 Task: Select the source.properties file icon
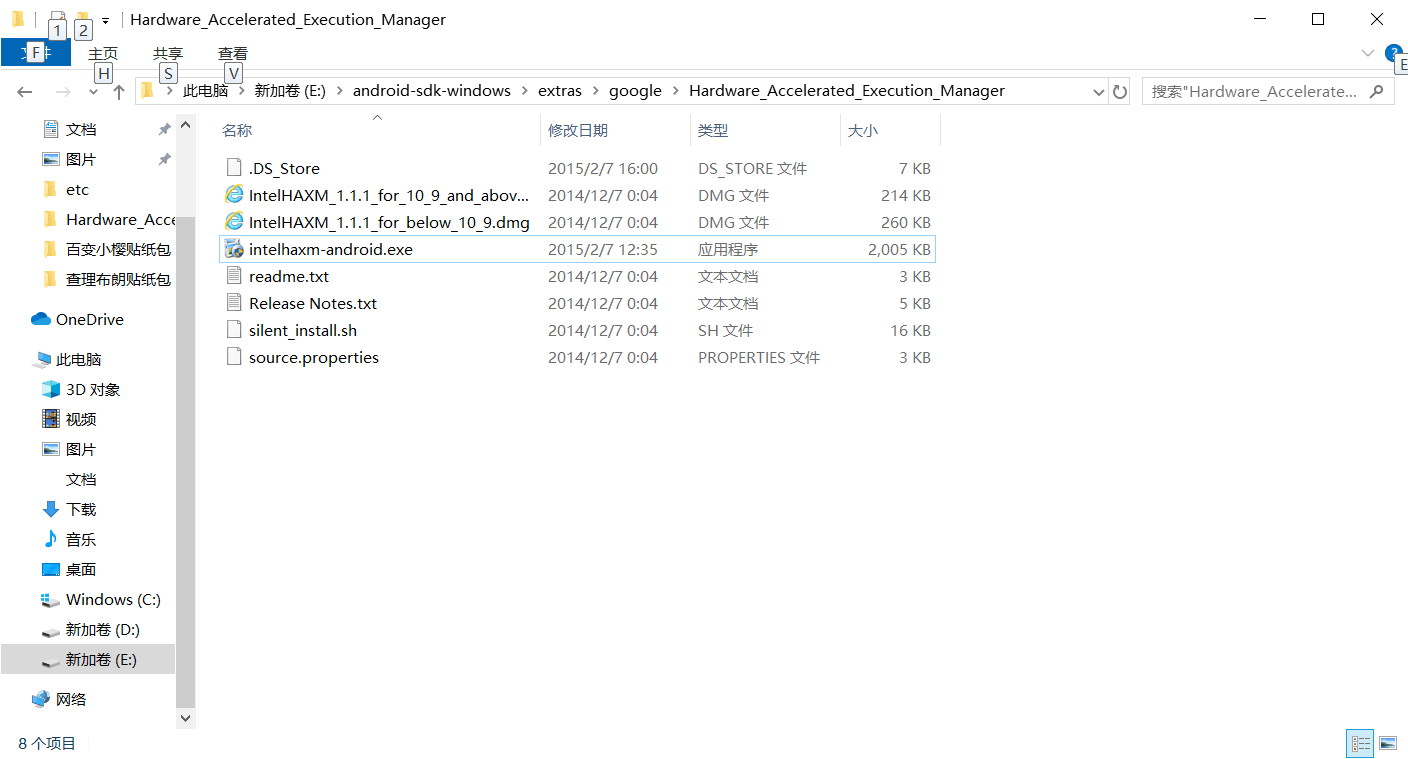[234, 357]
